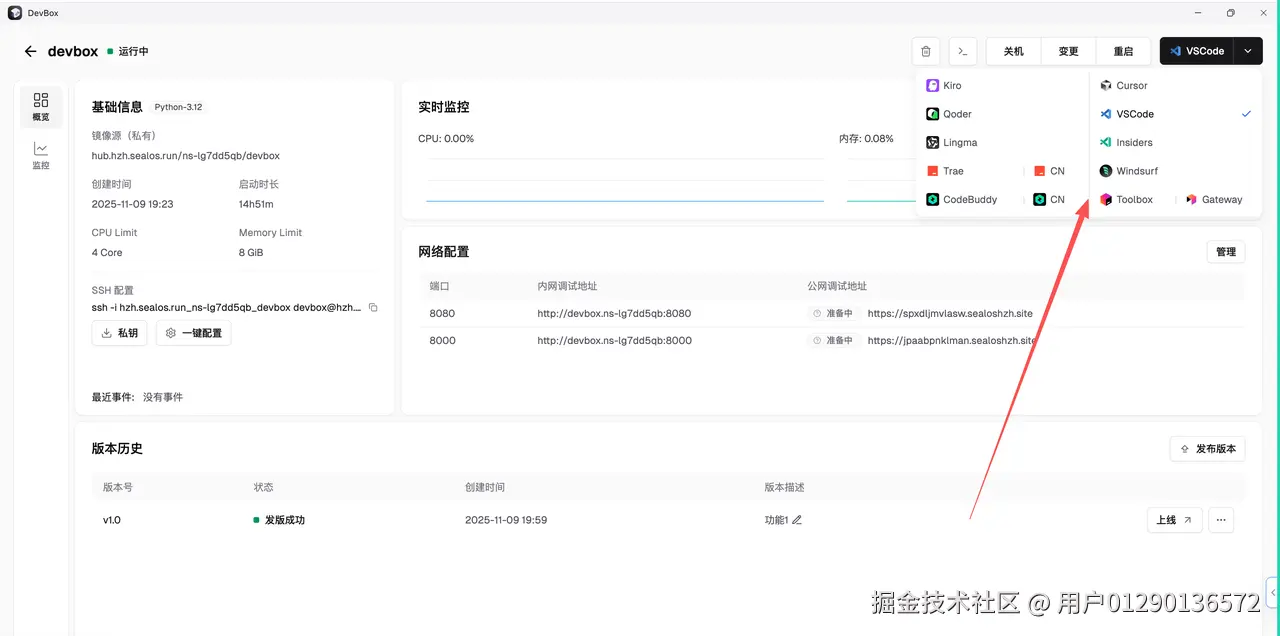
Task: Click the 上线 deploy button for v1.0
Action: click(x=1174, y=520)
